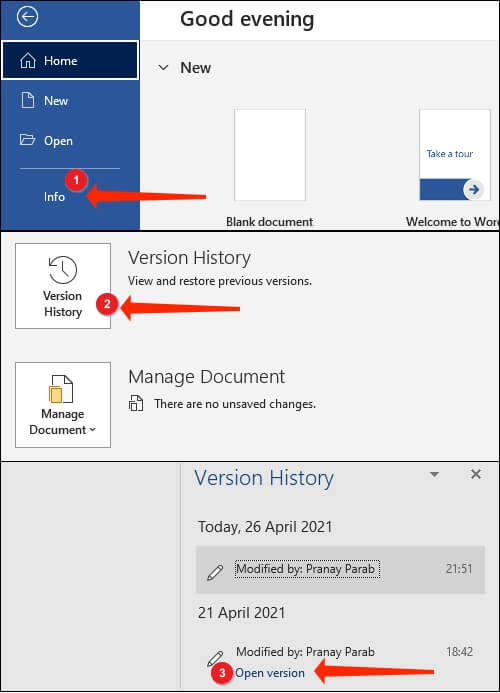Screen dimensions: 500x693
Task: Open the Welcome to Word tour template
Action: (x=455, y=155)
